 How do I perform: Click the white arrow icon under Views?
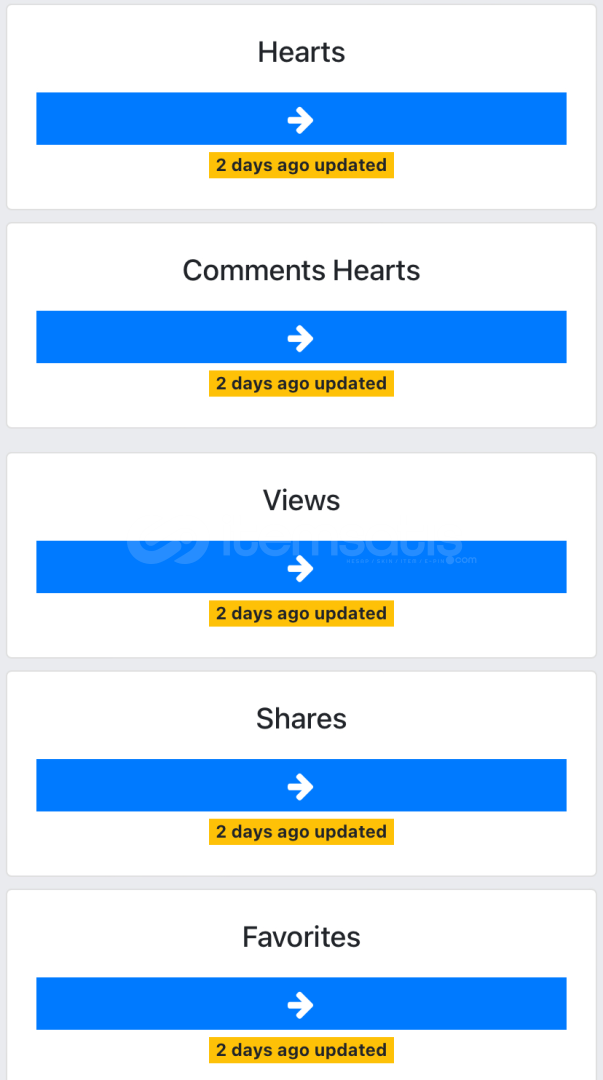point(300,568)
